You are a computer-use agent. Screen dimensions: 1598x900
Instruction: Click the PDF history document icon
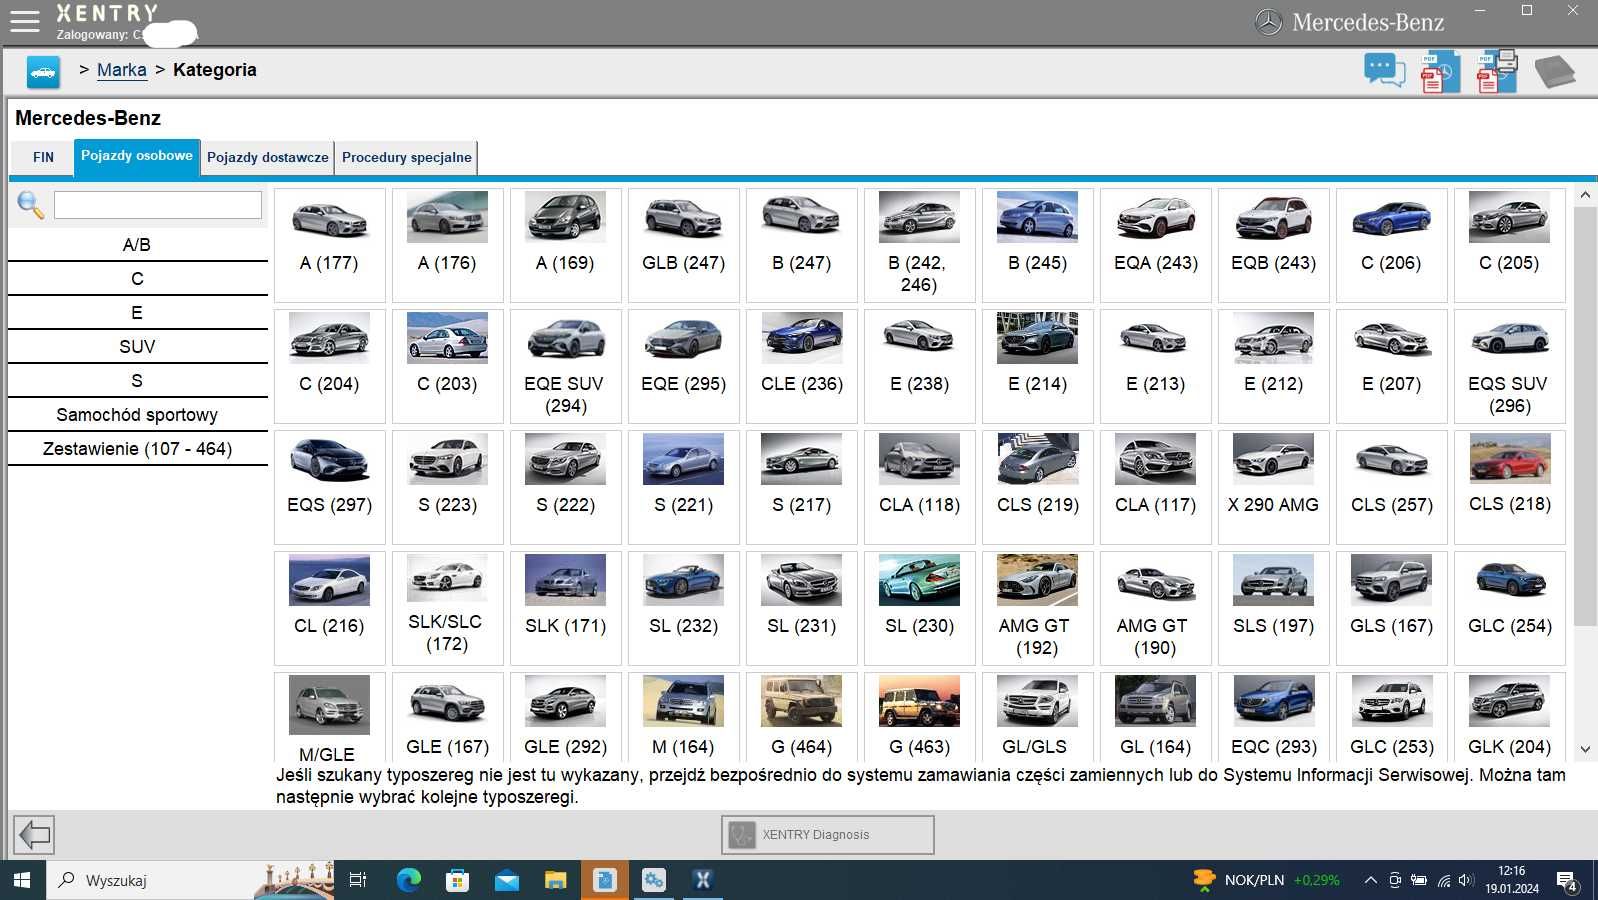[1440, 72]
